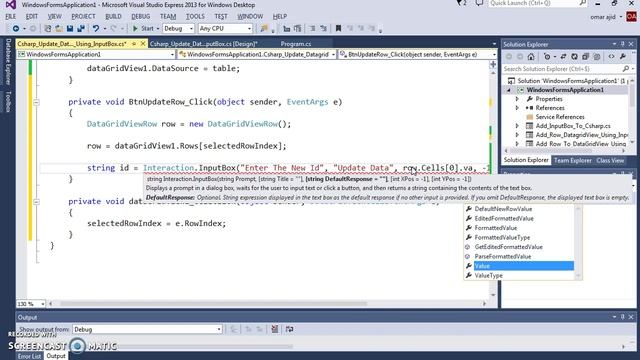
Task: Switch to the Program.cs tab
Action: click(x=296, y=44)
